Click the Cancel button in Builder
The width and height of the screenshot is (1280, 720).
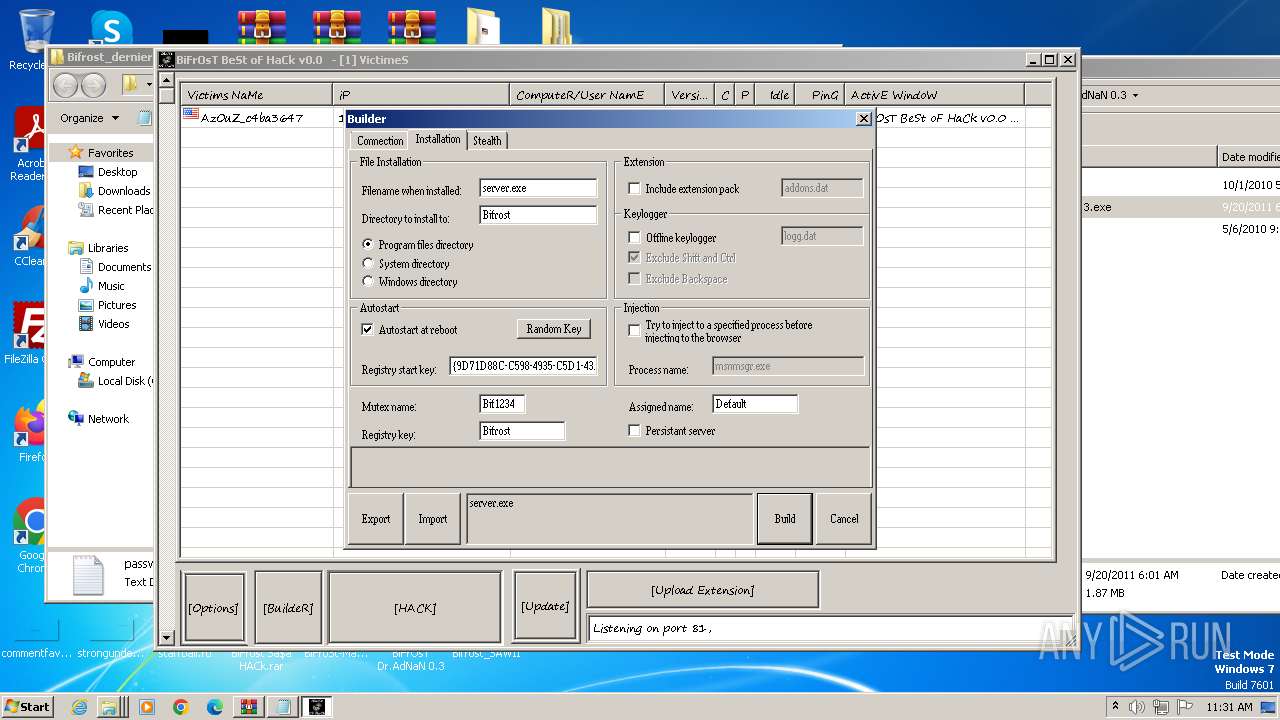844,518
